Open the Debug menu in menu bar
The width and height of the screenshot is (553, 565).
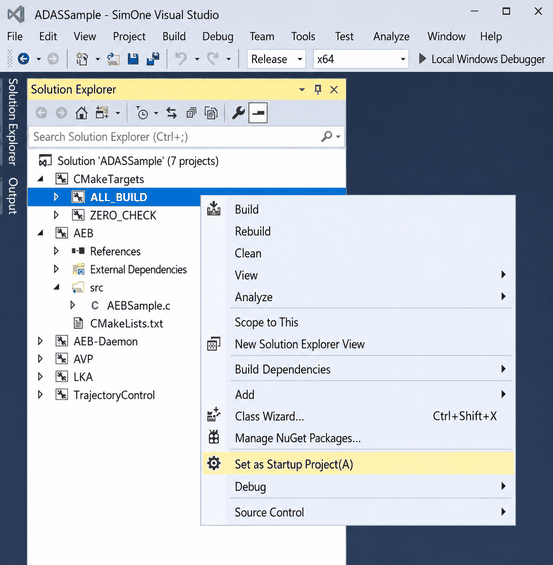click(218, 36)
